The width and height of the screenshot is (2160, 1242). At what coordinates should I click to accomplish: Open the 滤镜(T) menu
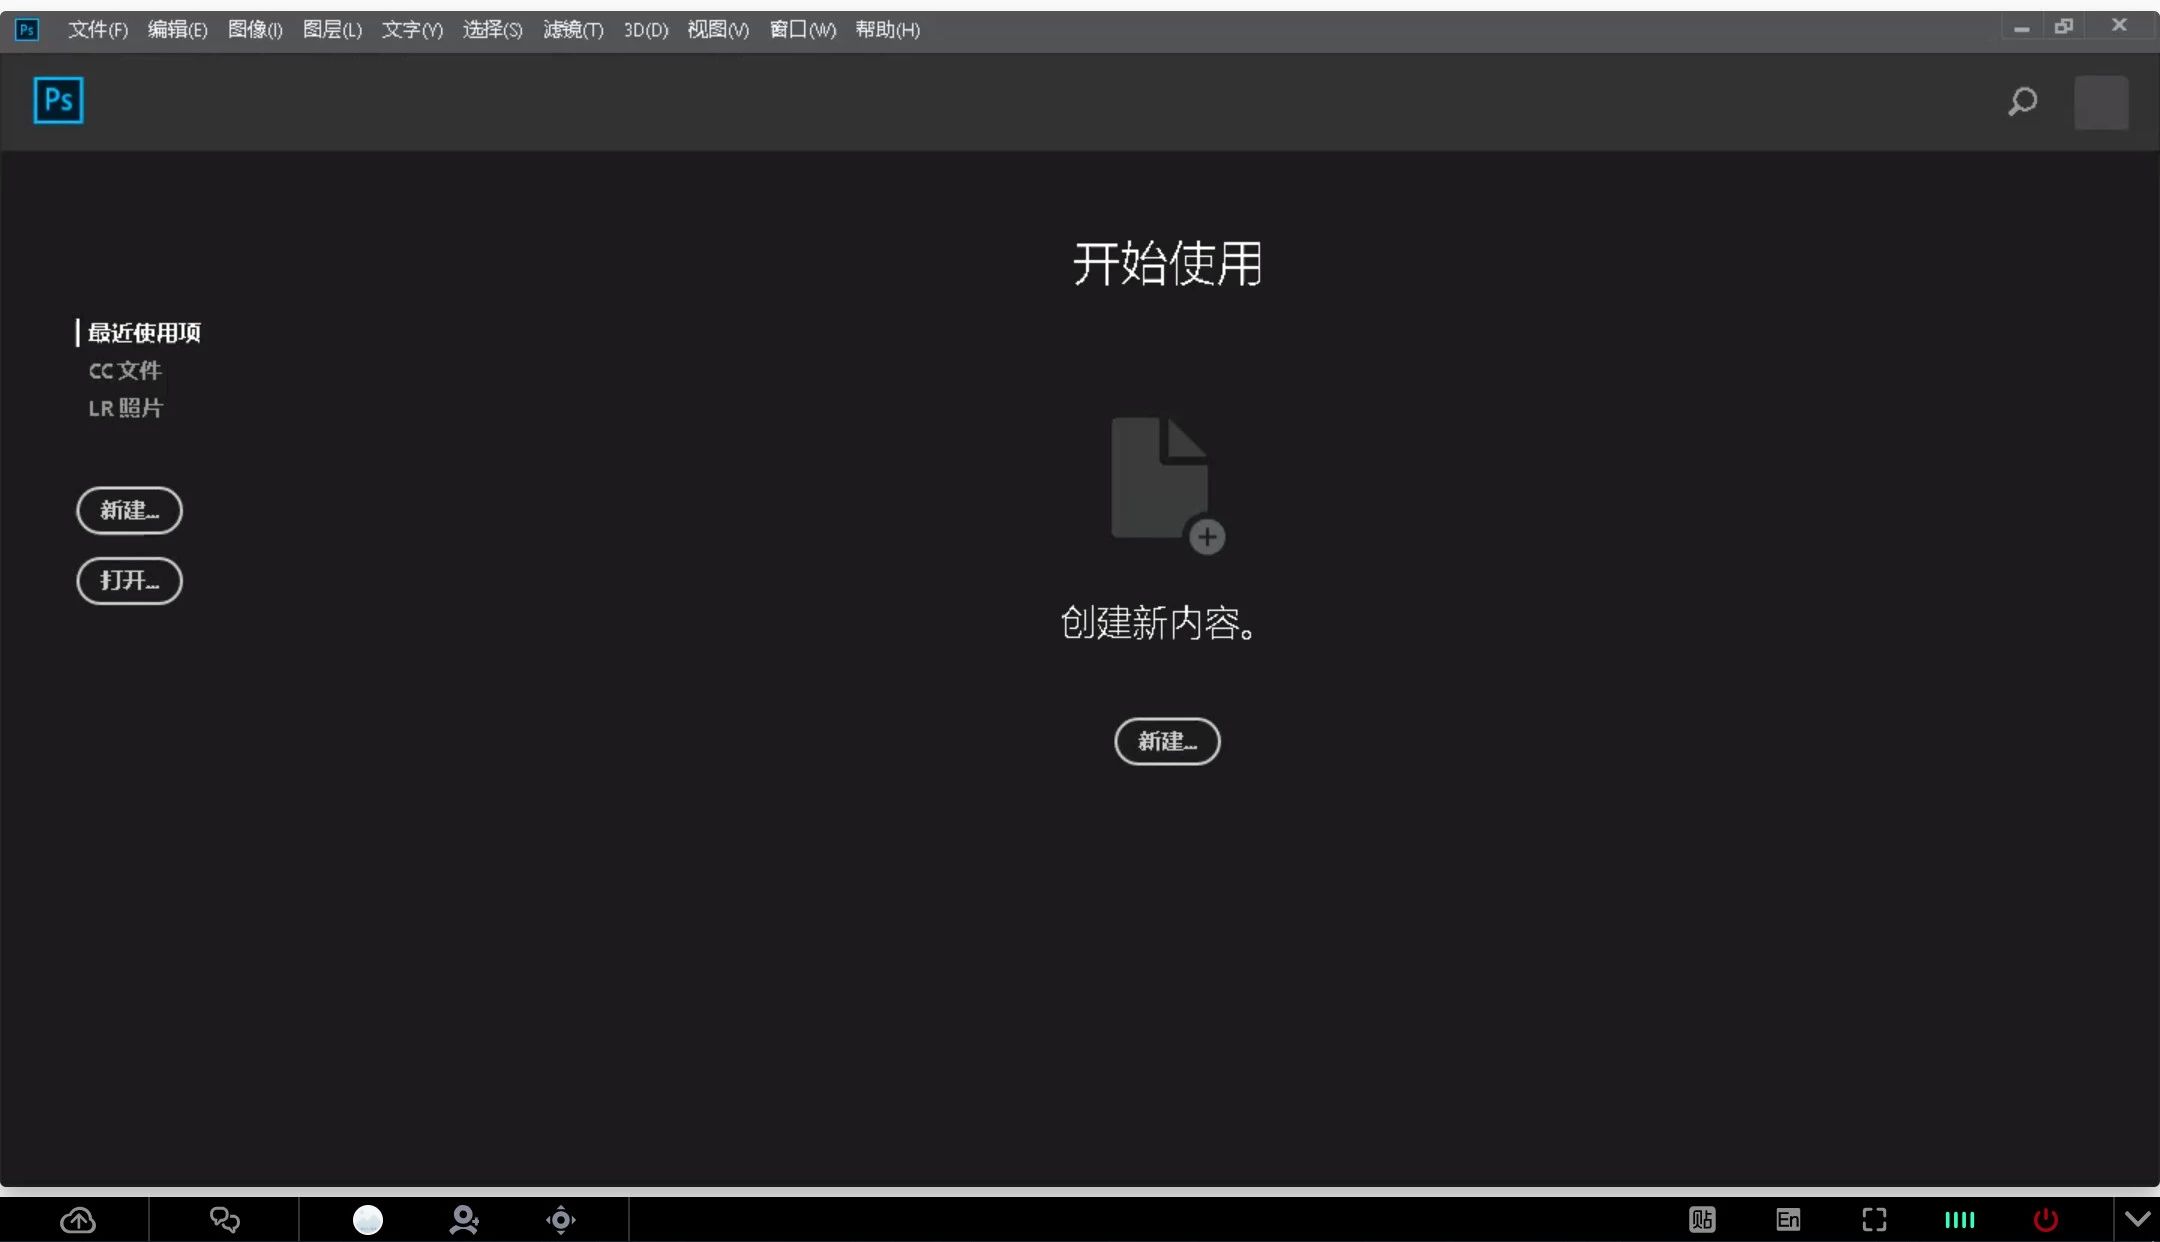coord(573,30)
